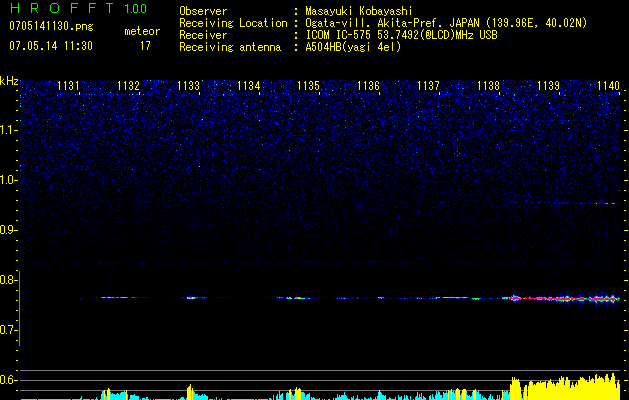The image size is (629, 400).
Task: Click the strong red echo trace near 1139
Action: click(566, 298)
